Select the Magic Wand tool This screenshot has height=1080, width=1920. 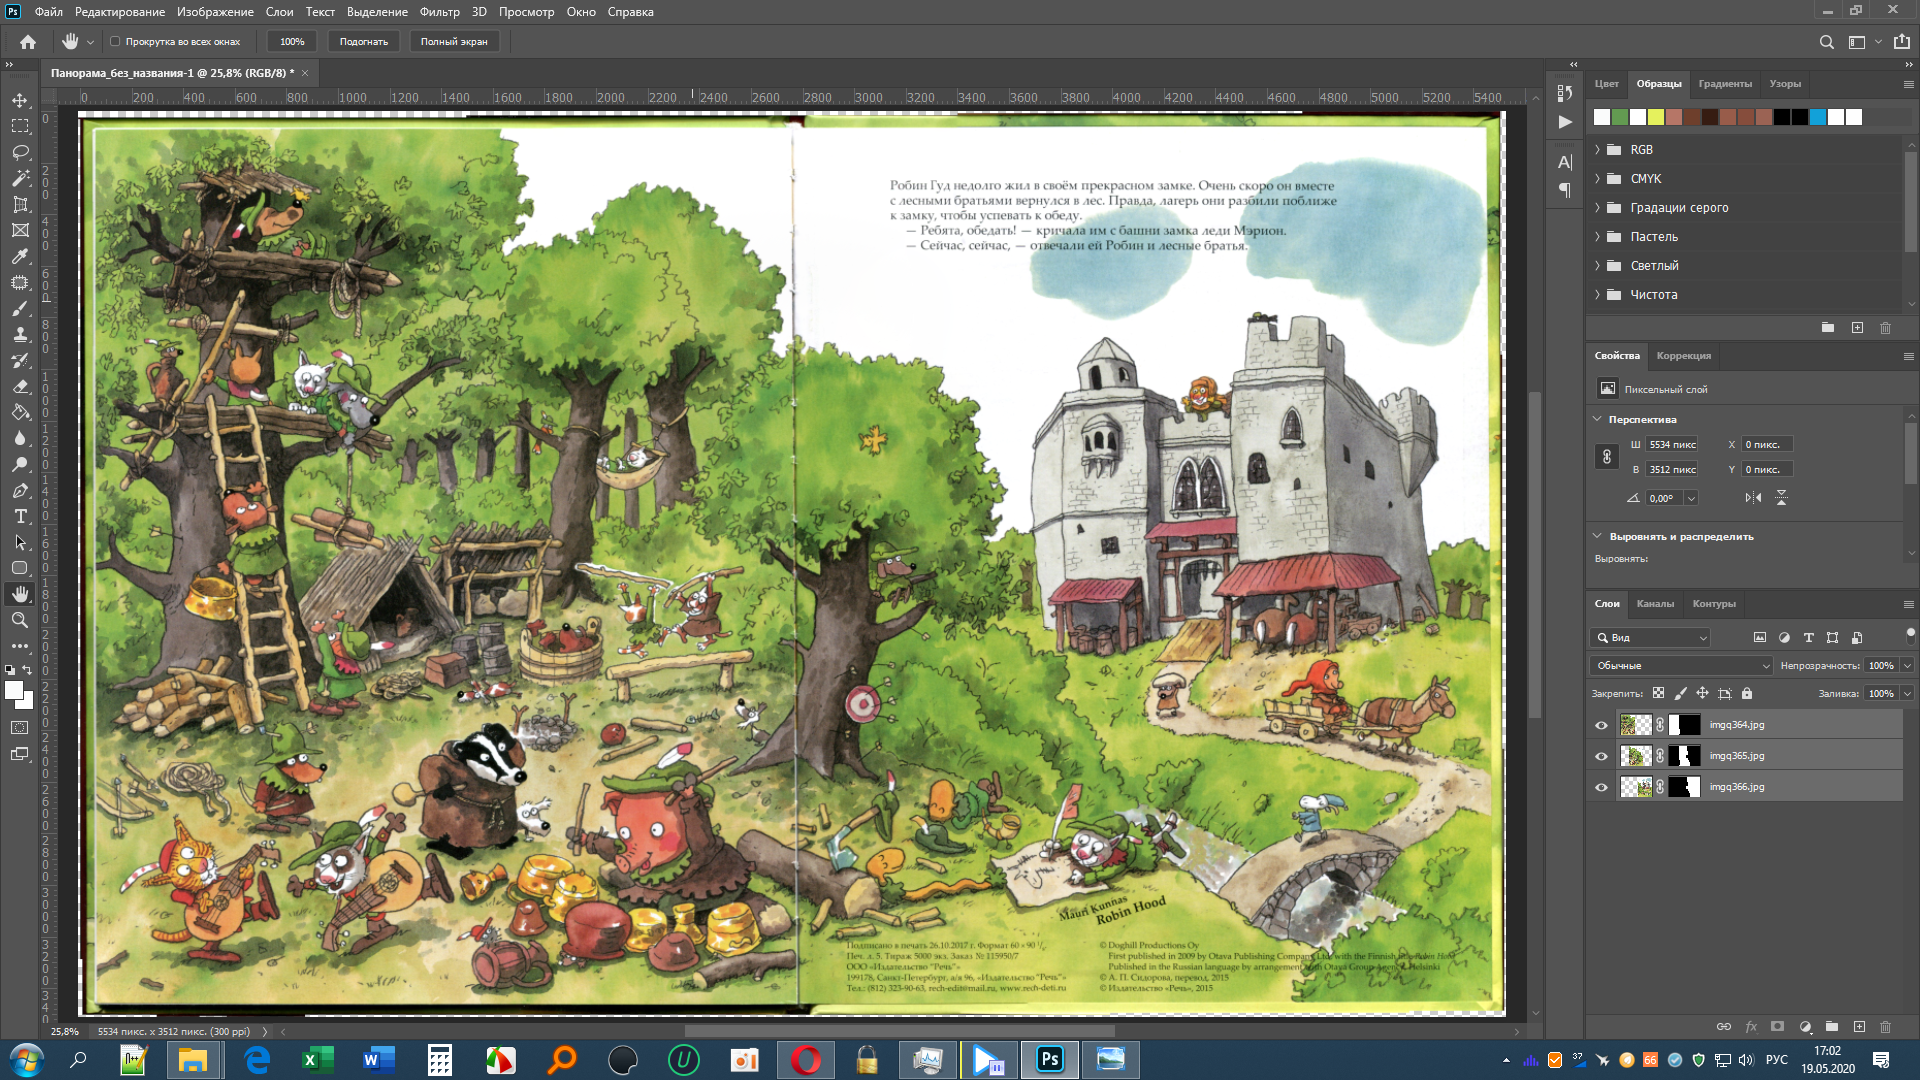click(x=20, y=178)
